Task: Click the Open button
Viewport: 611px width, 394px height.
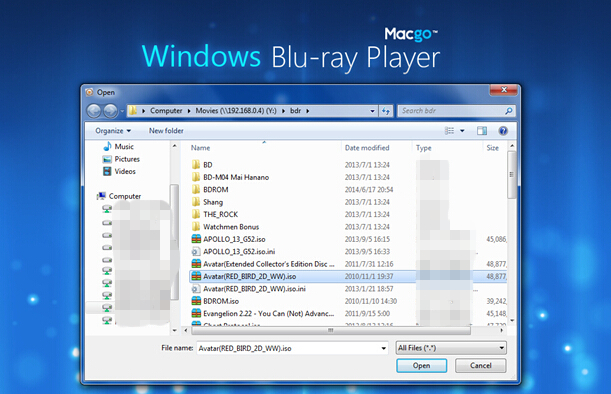Action: pos(422,366)
